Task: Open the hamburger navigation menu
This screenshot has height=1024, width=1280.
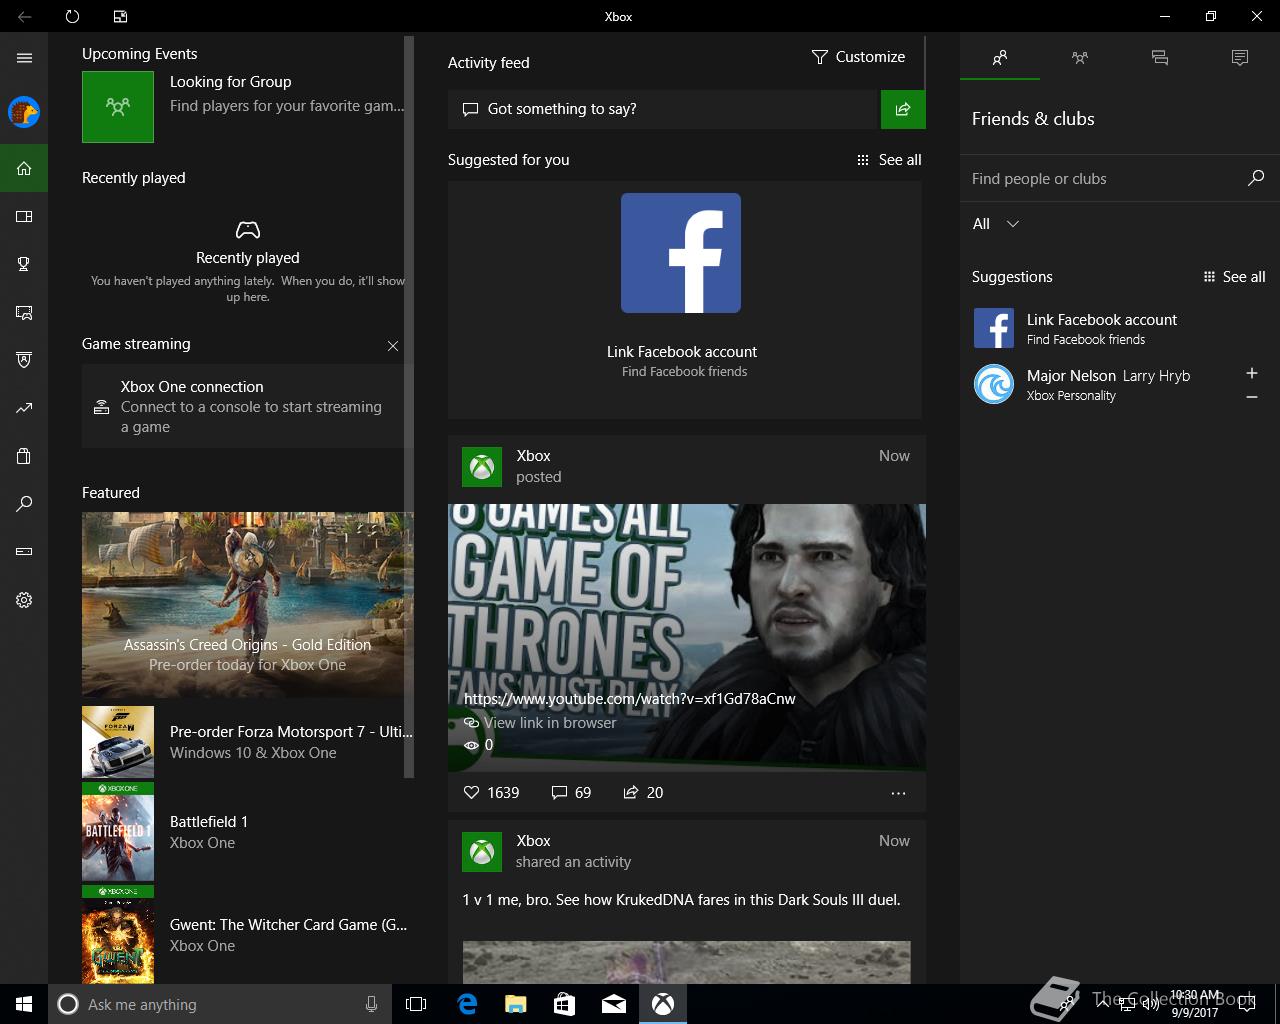Action: click(24, 58)
